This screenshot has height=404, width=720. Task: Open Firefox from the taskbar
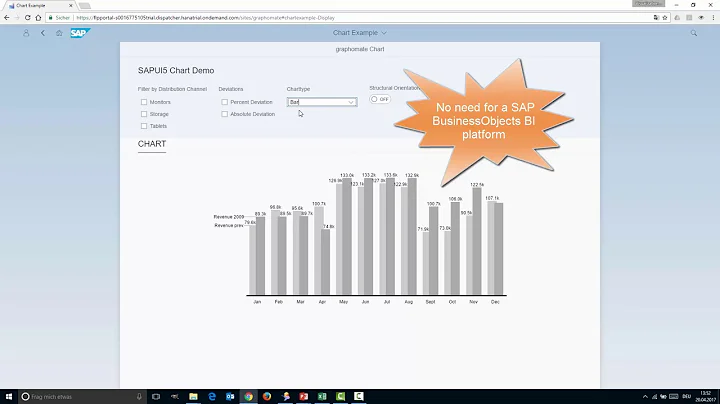(x=267, y=396)
